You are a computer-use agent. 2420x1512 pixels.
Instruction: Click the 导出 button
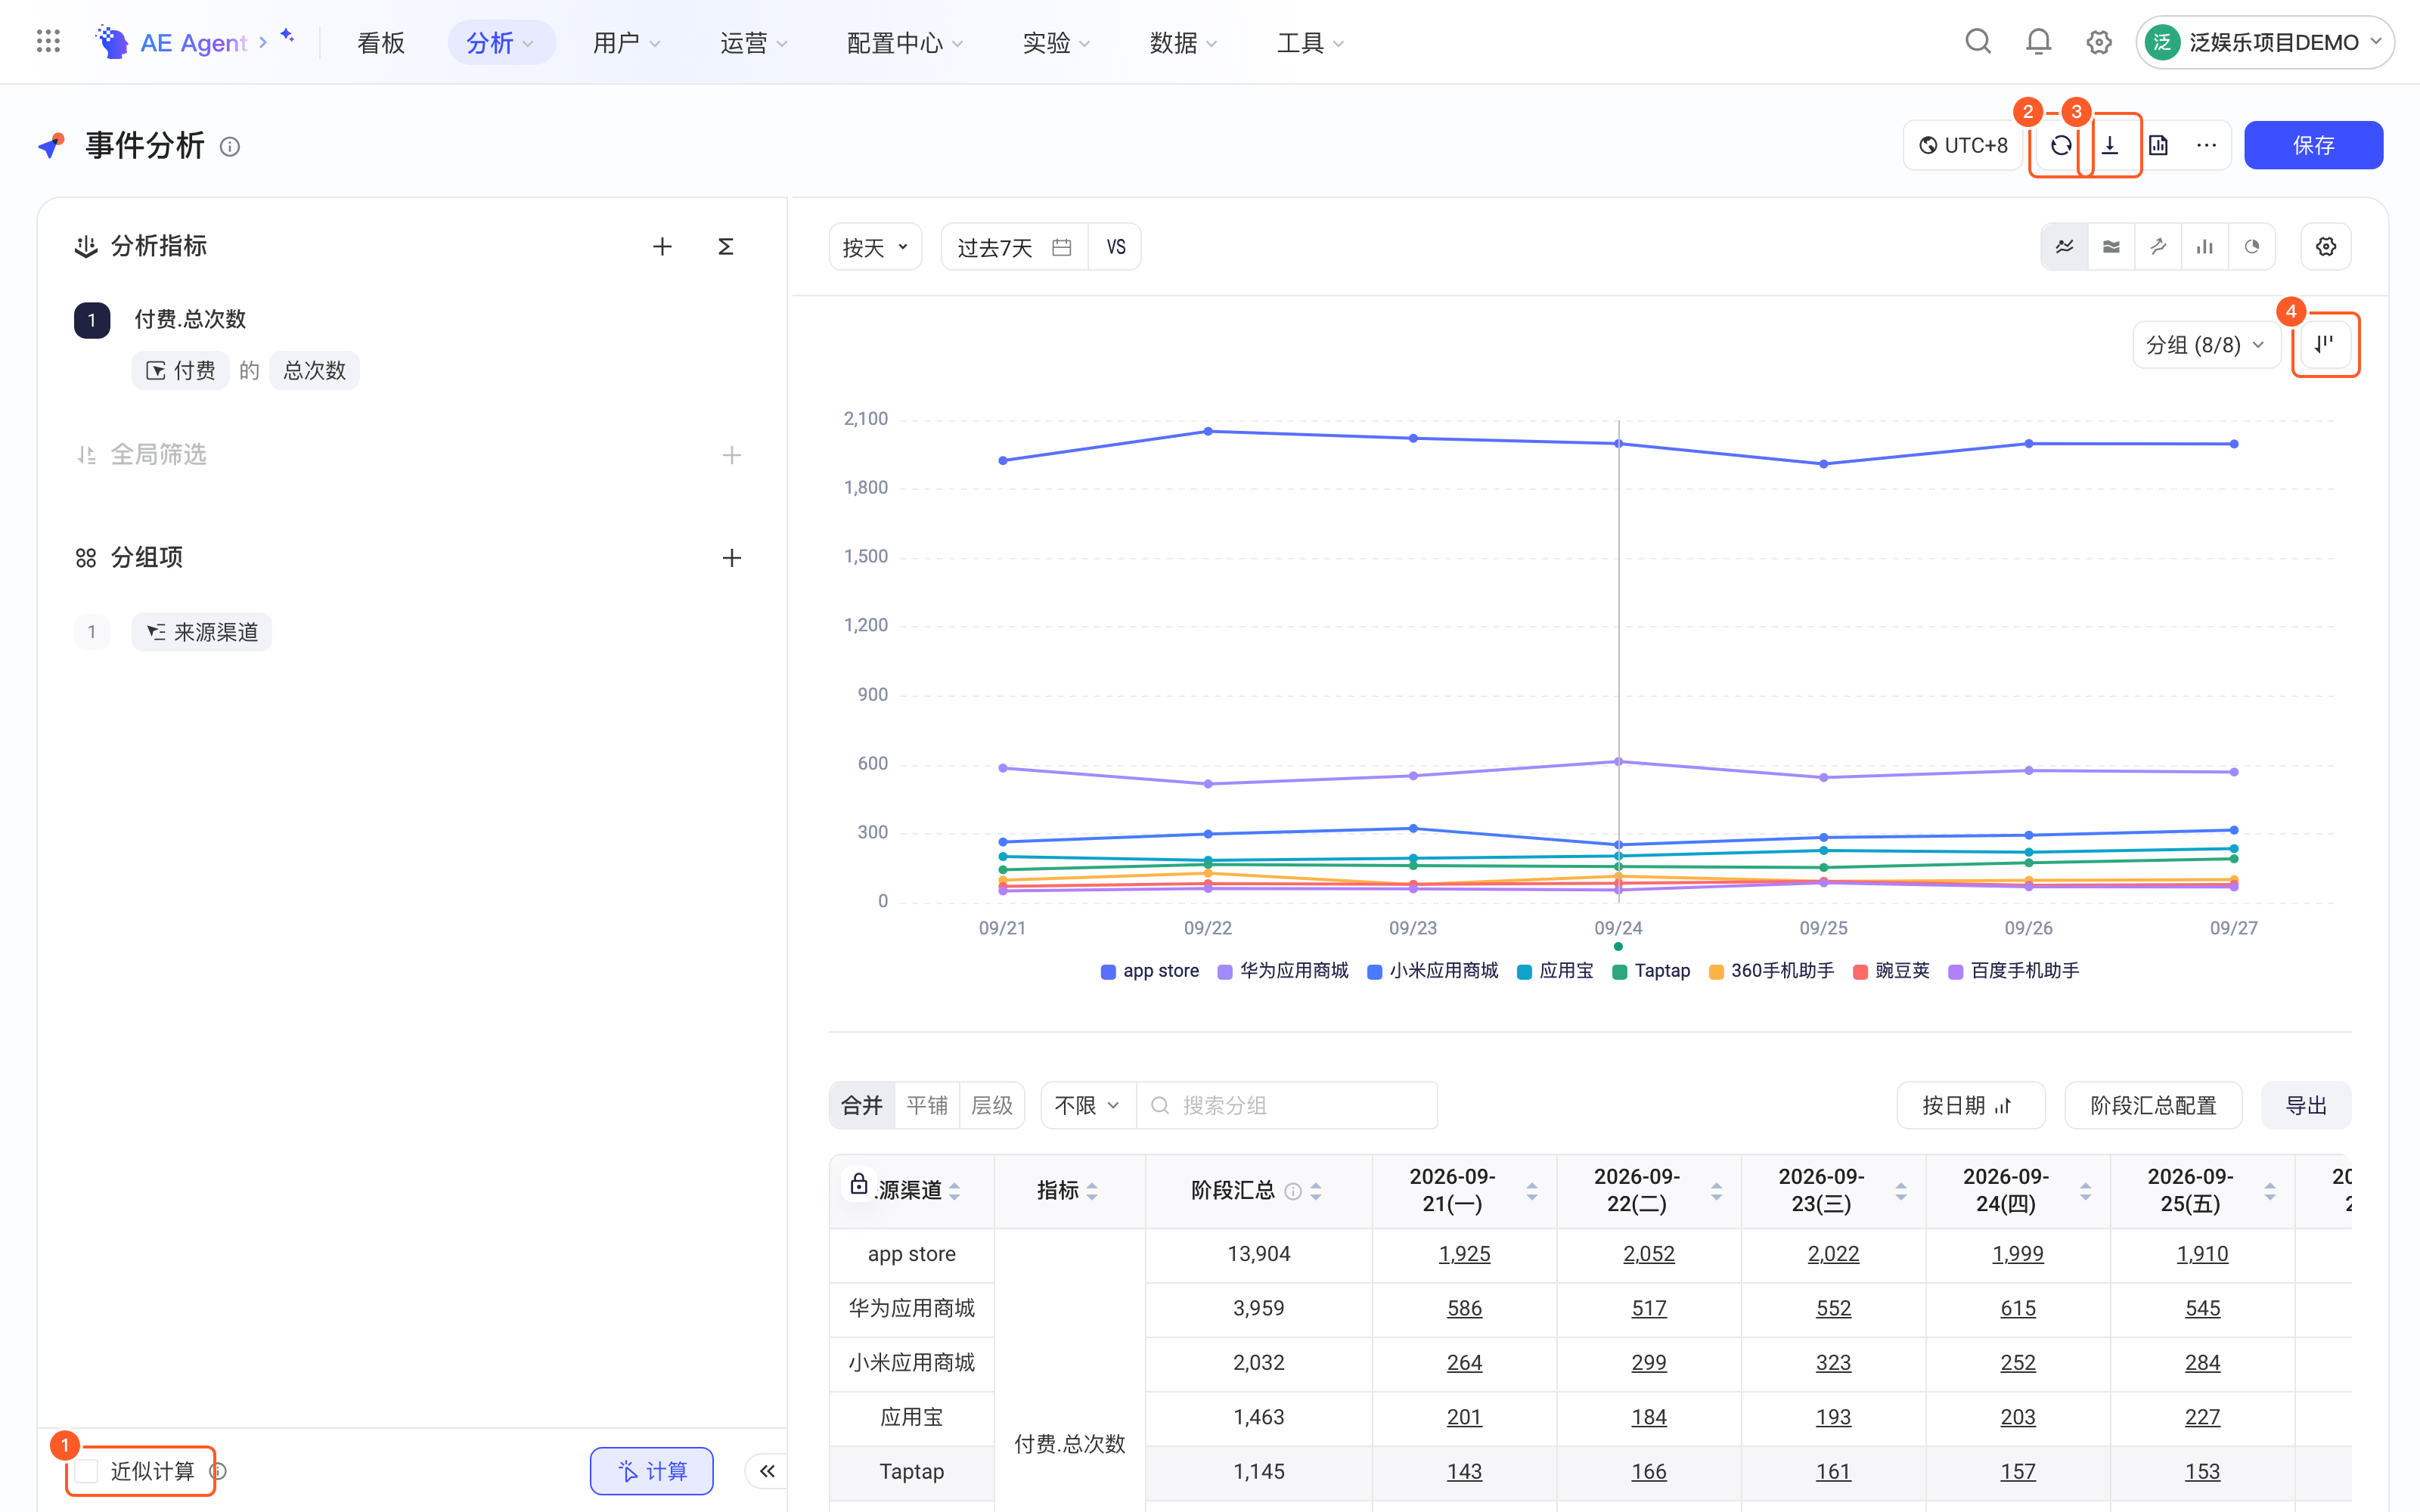coord(2306,1105)
